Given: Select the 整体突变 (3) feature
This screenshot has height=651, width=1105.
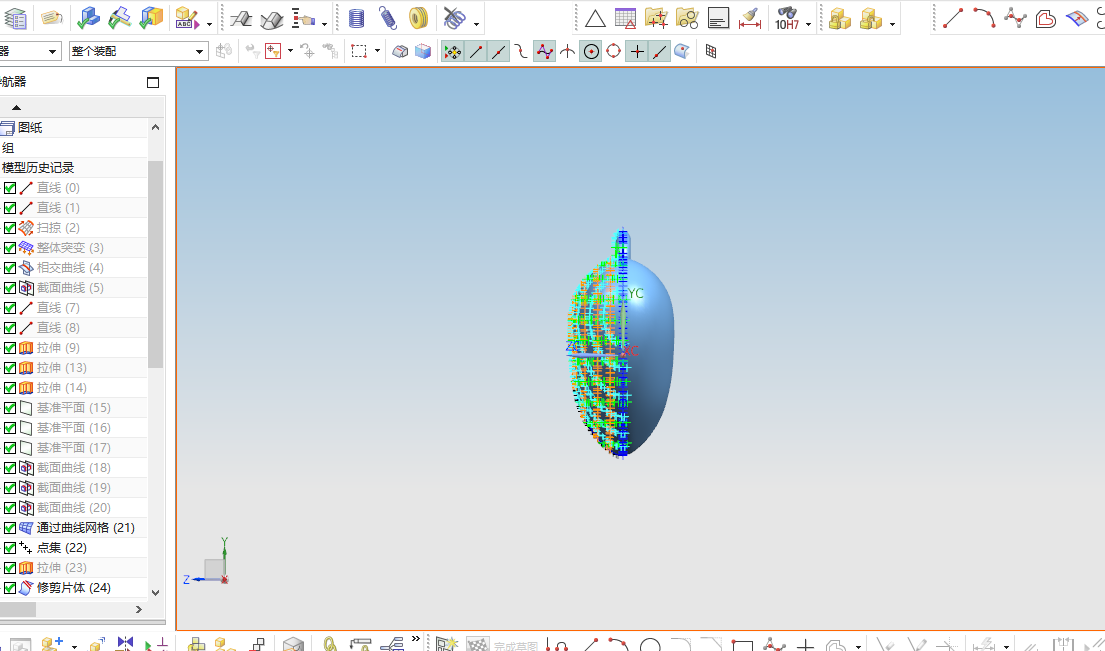Looking at the screenshot, I should coord(70,248).
